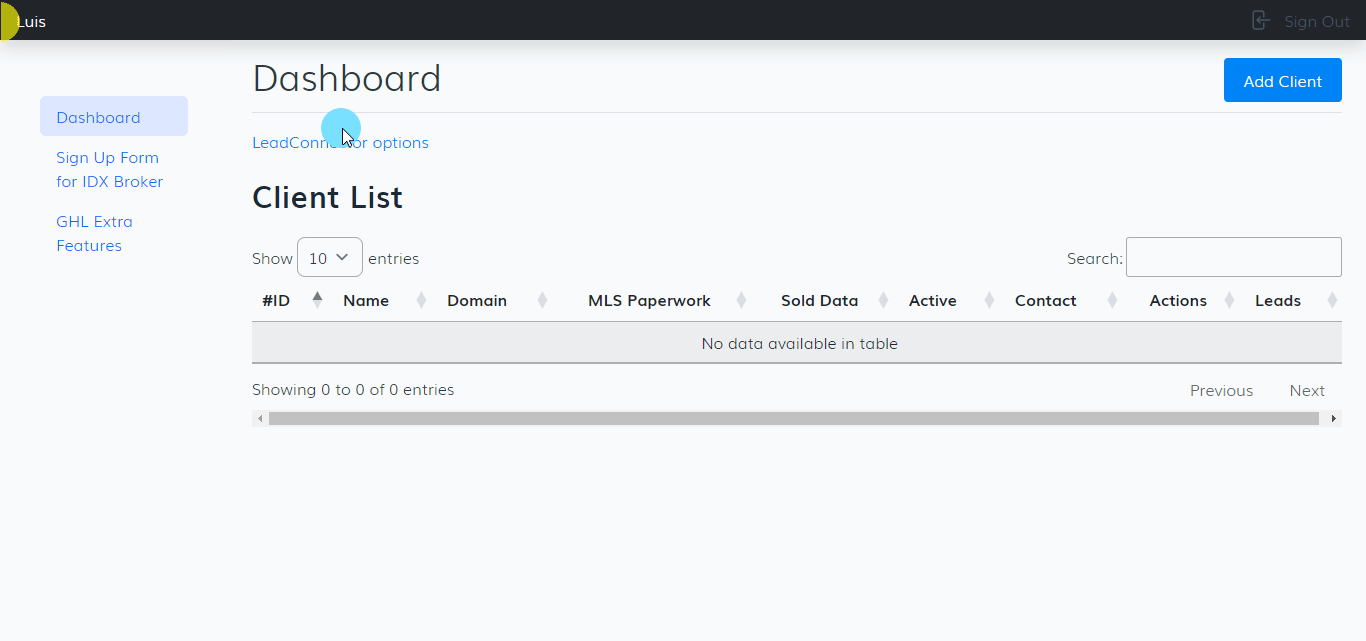Click the sort arrows beside Domain column

[542, 300]
